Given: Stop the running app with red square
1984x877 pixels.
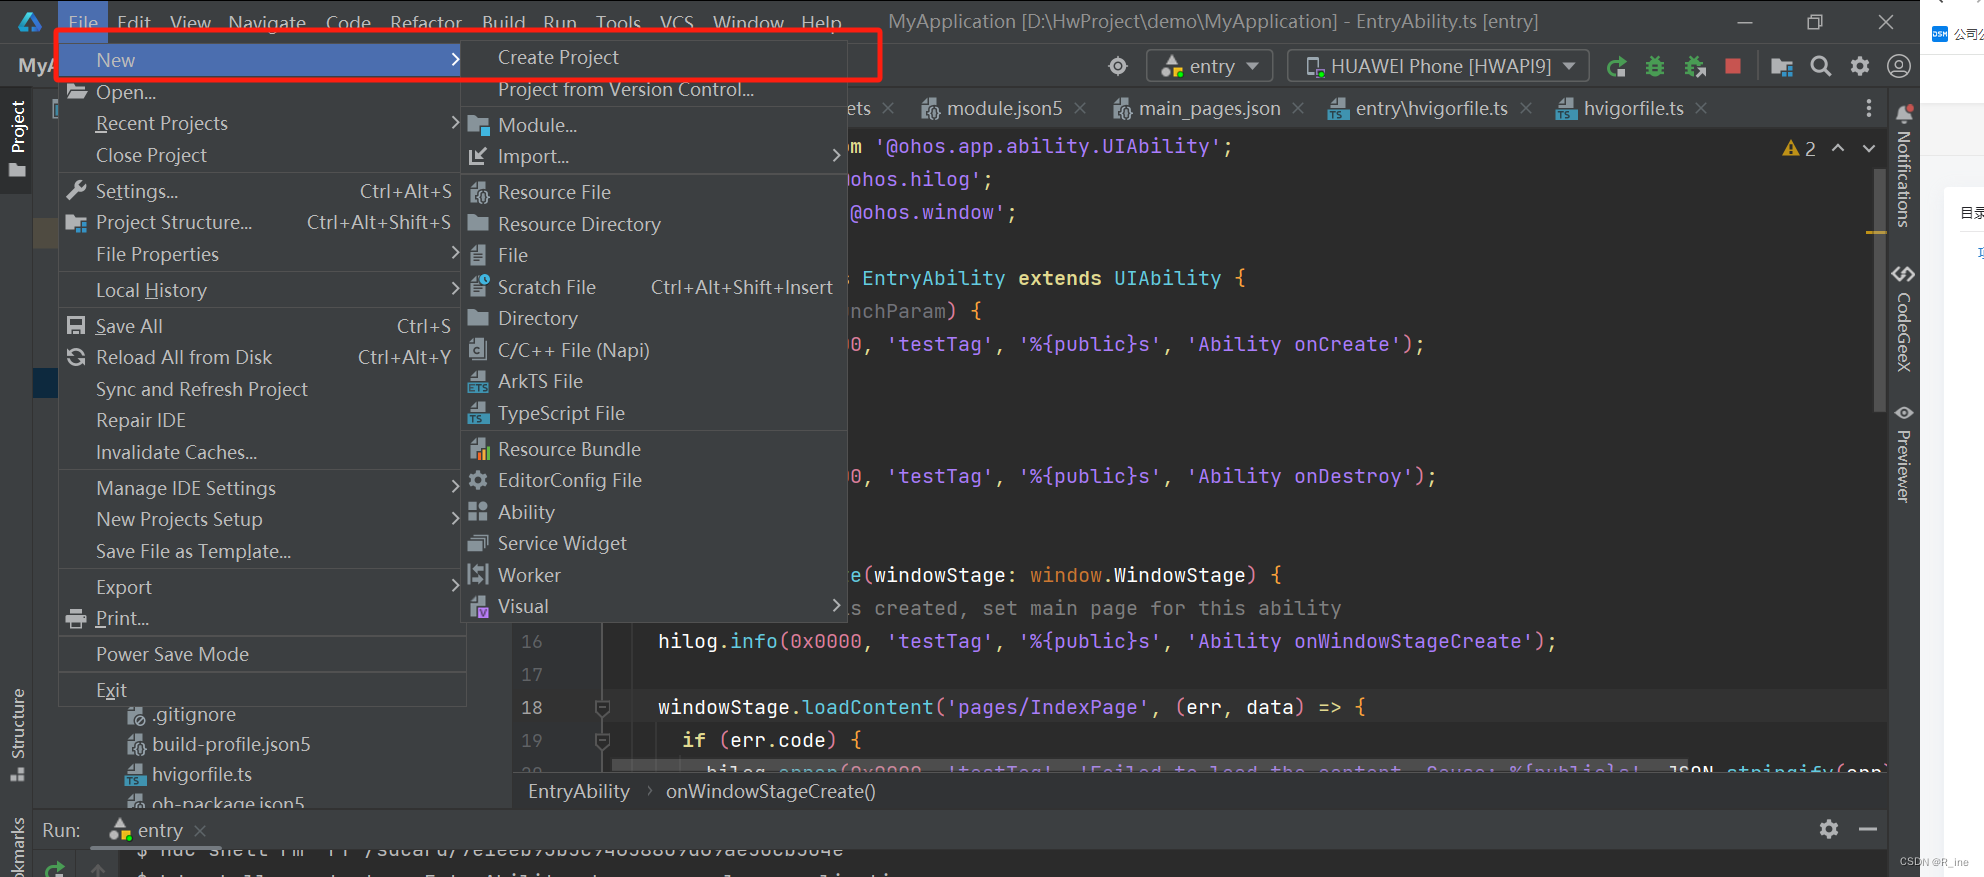Looking at the screenshot, I should (1733, 66).
